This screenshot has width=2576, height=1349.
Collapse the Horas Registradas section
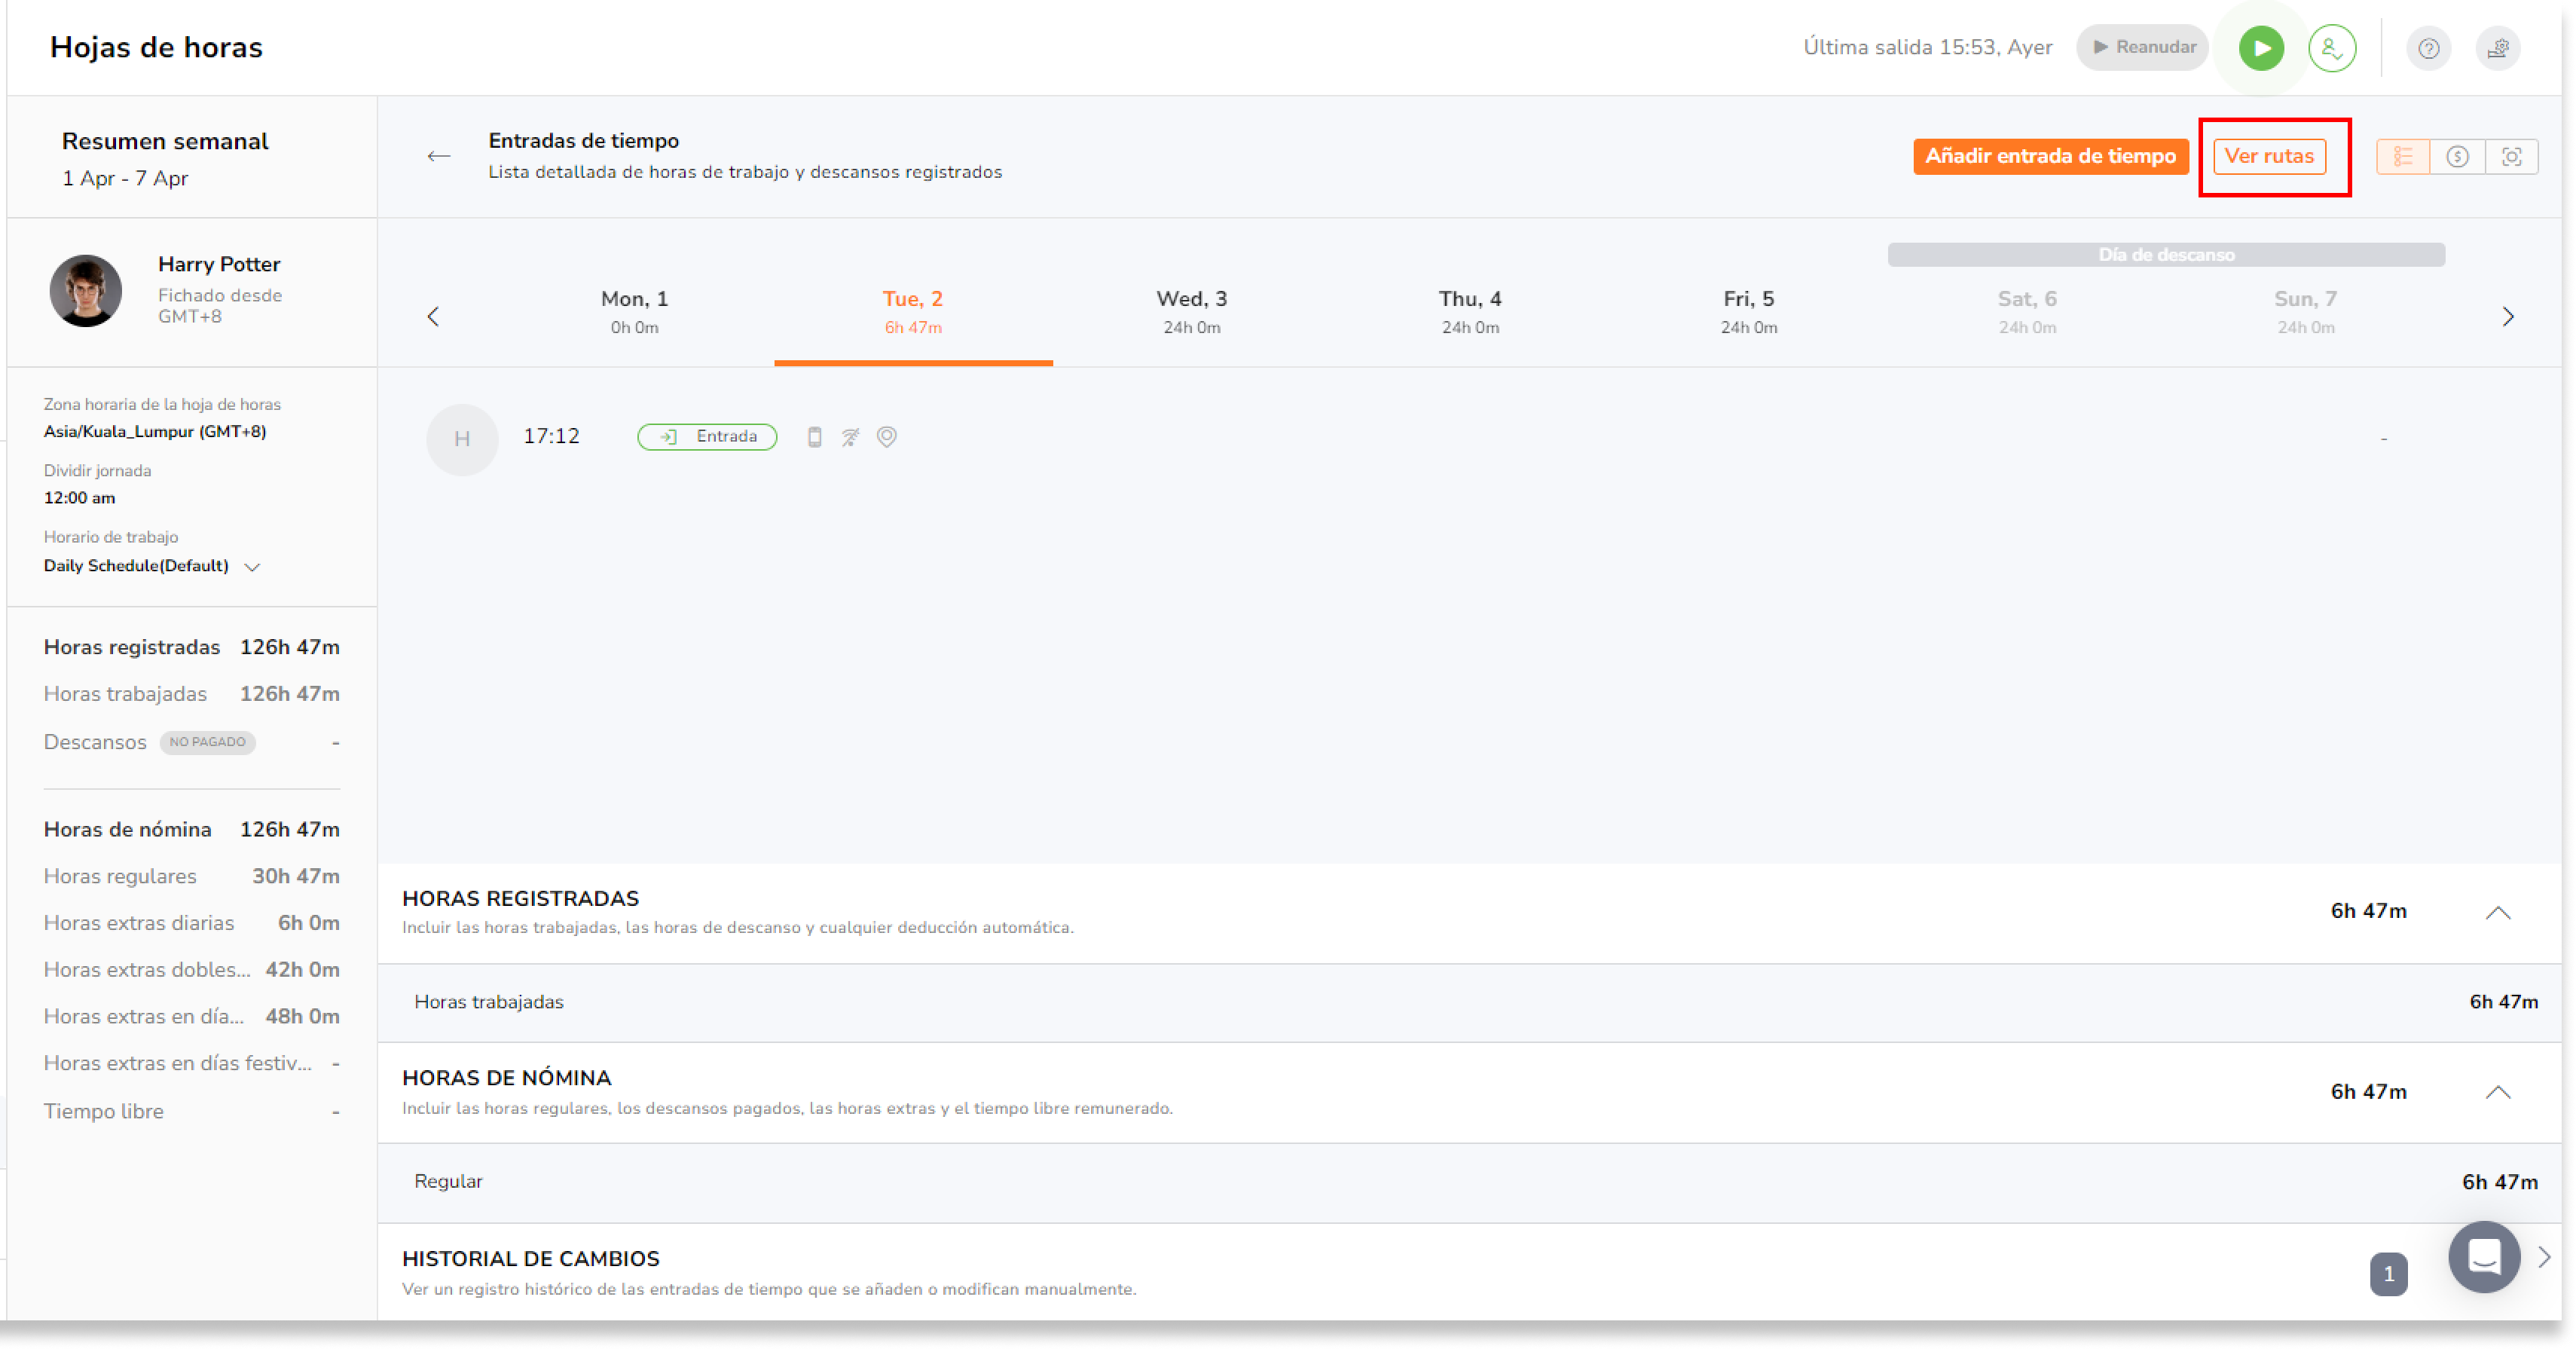pyautogui.click(x=2497, y=913)
